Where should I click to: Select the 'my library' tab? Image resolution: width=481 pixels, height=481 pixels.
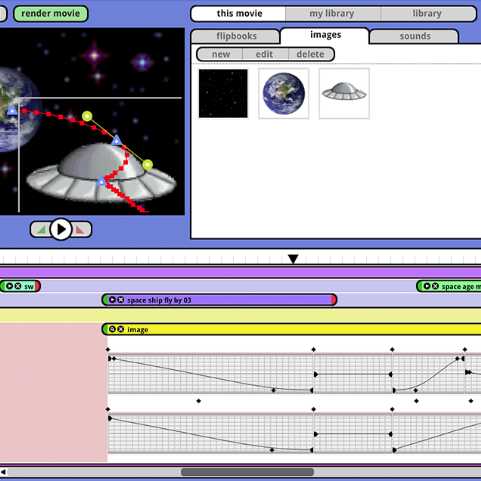tap(332, 14)
